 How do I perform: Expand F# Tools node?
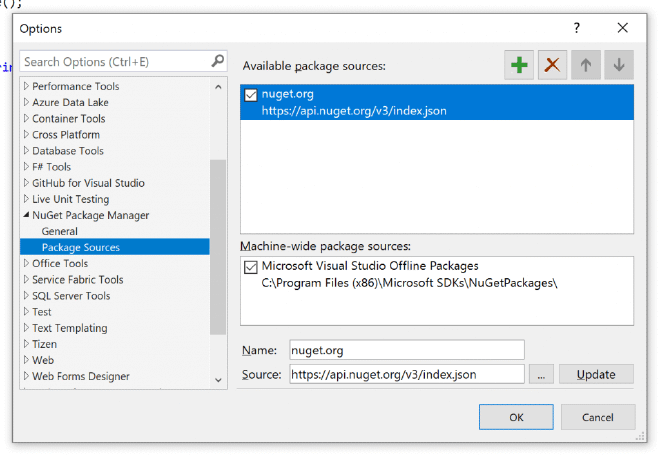[26, 166]
